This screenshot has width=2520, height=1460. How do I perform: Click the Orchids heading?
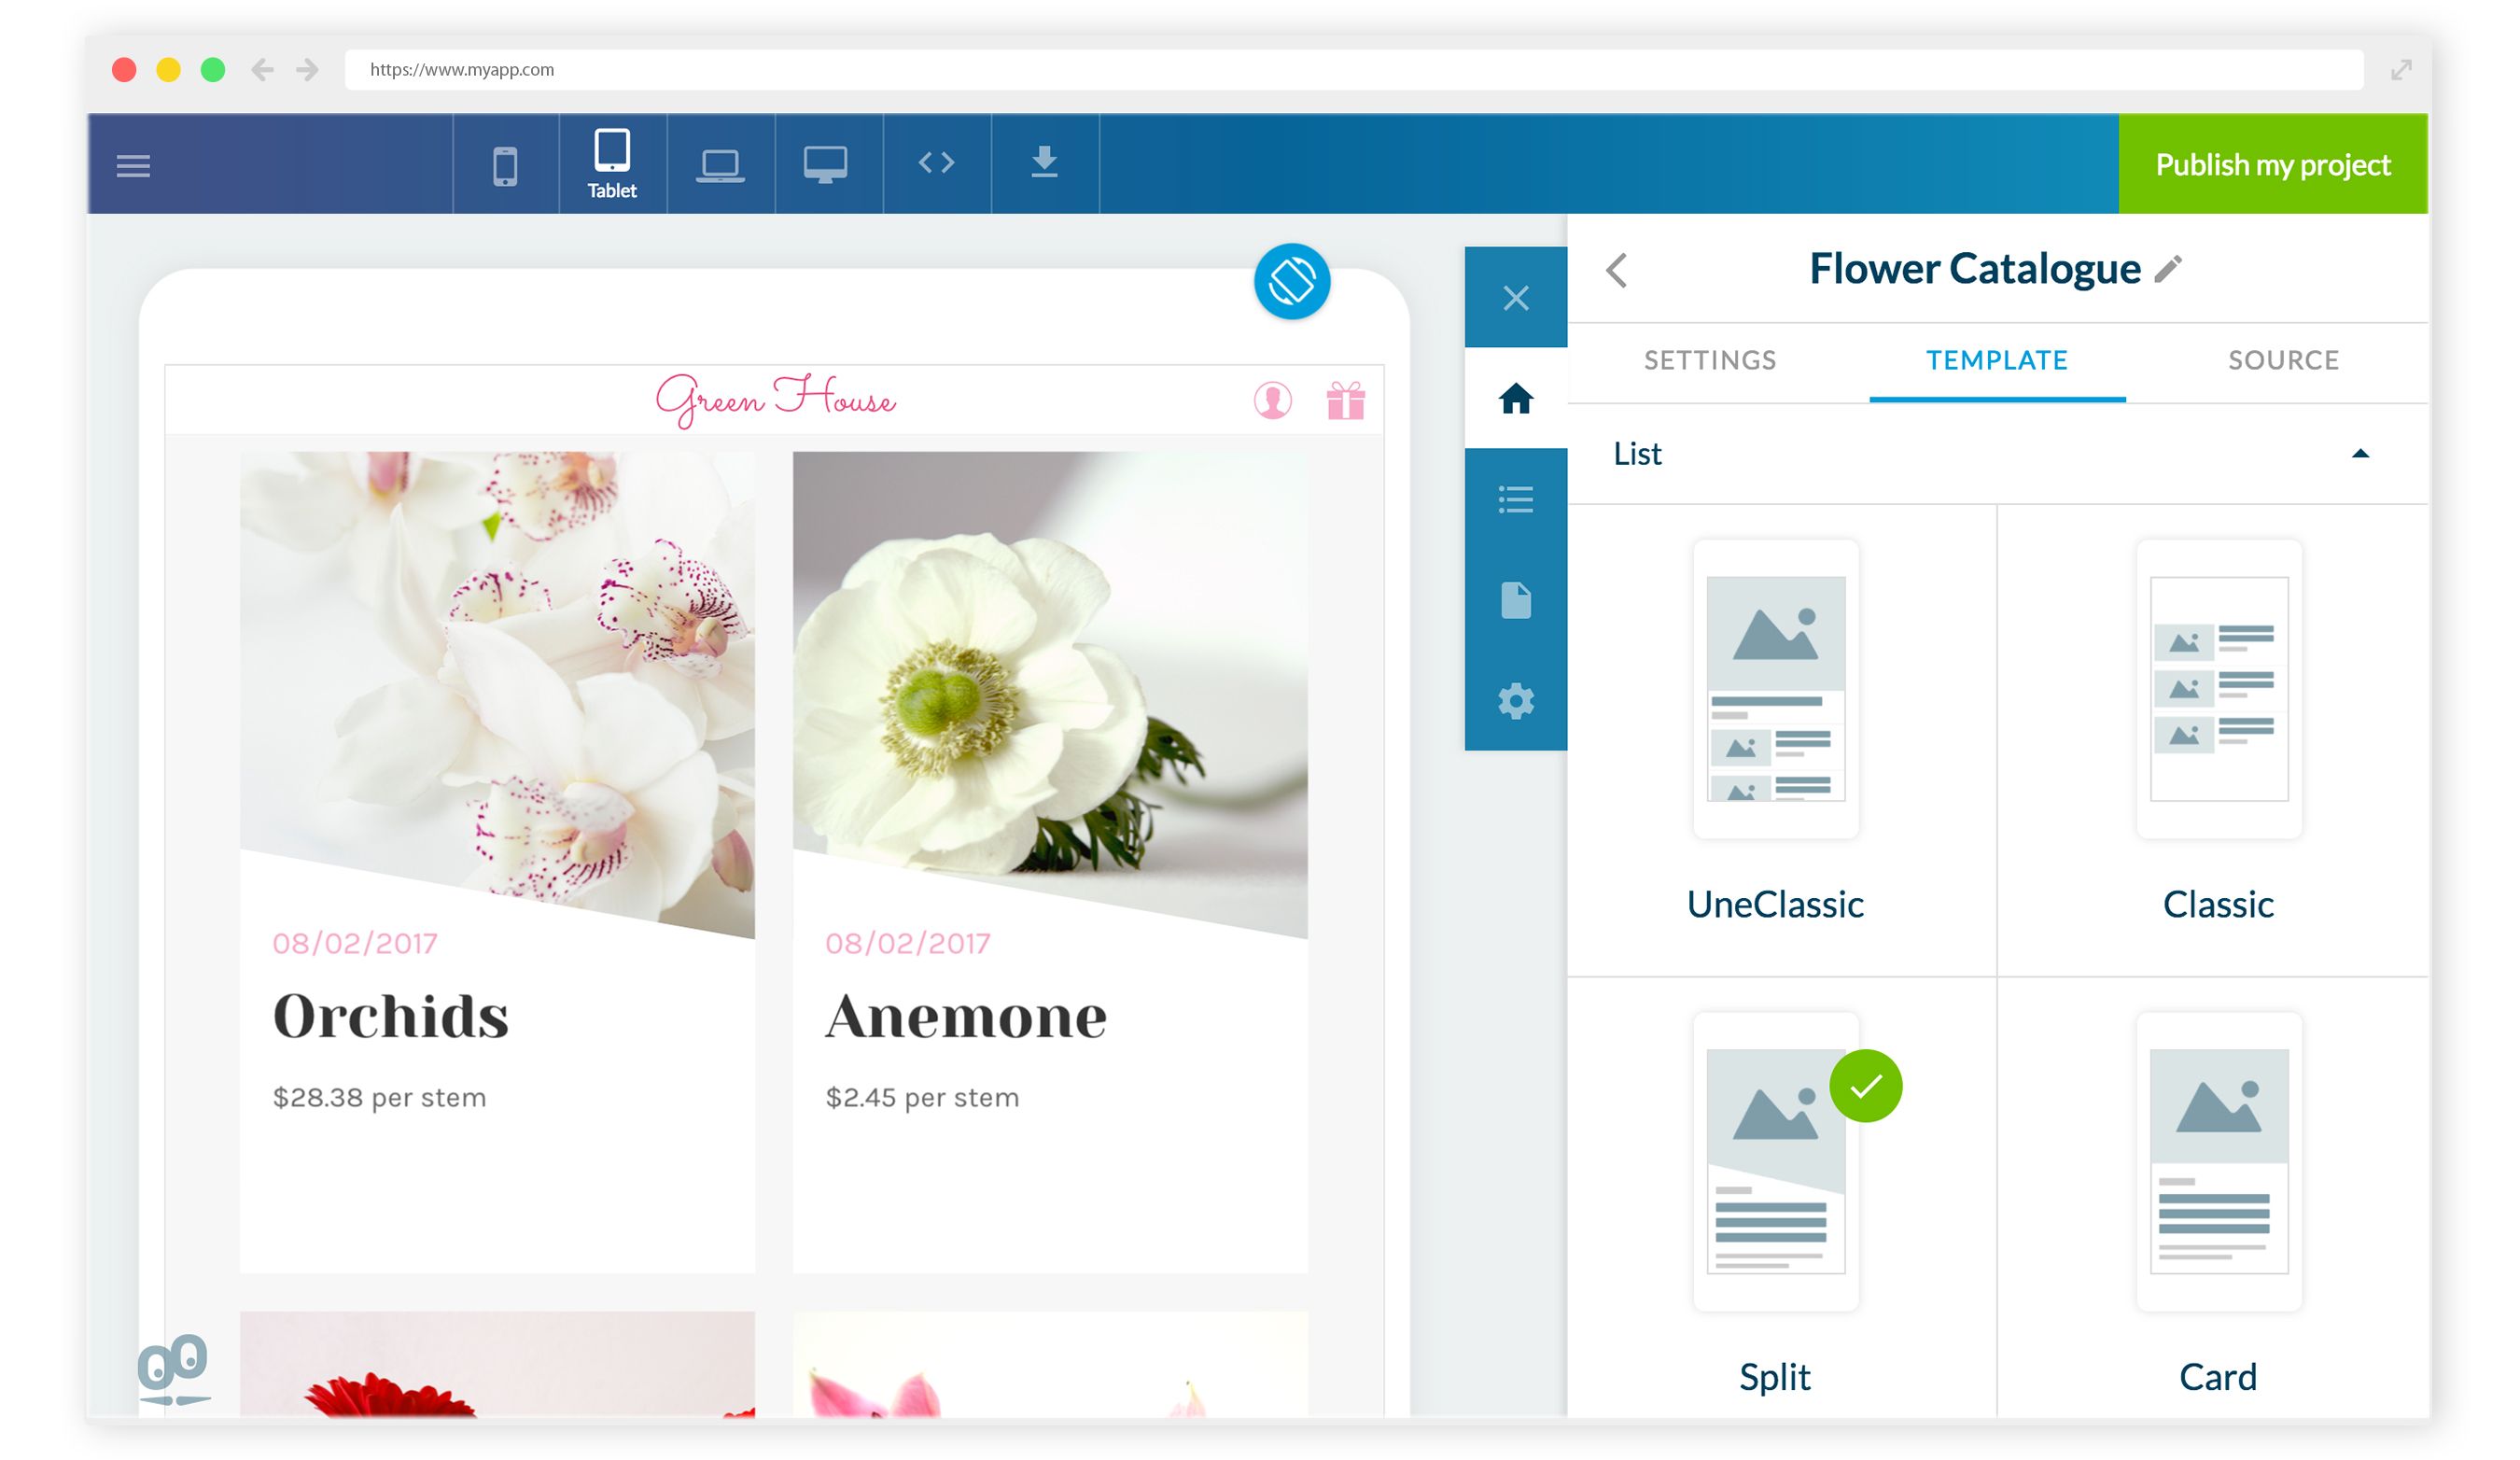tap(391, 1017)
